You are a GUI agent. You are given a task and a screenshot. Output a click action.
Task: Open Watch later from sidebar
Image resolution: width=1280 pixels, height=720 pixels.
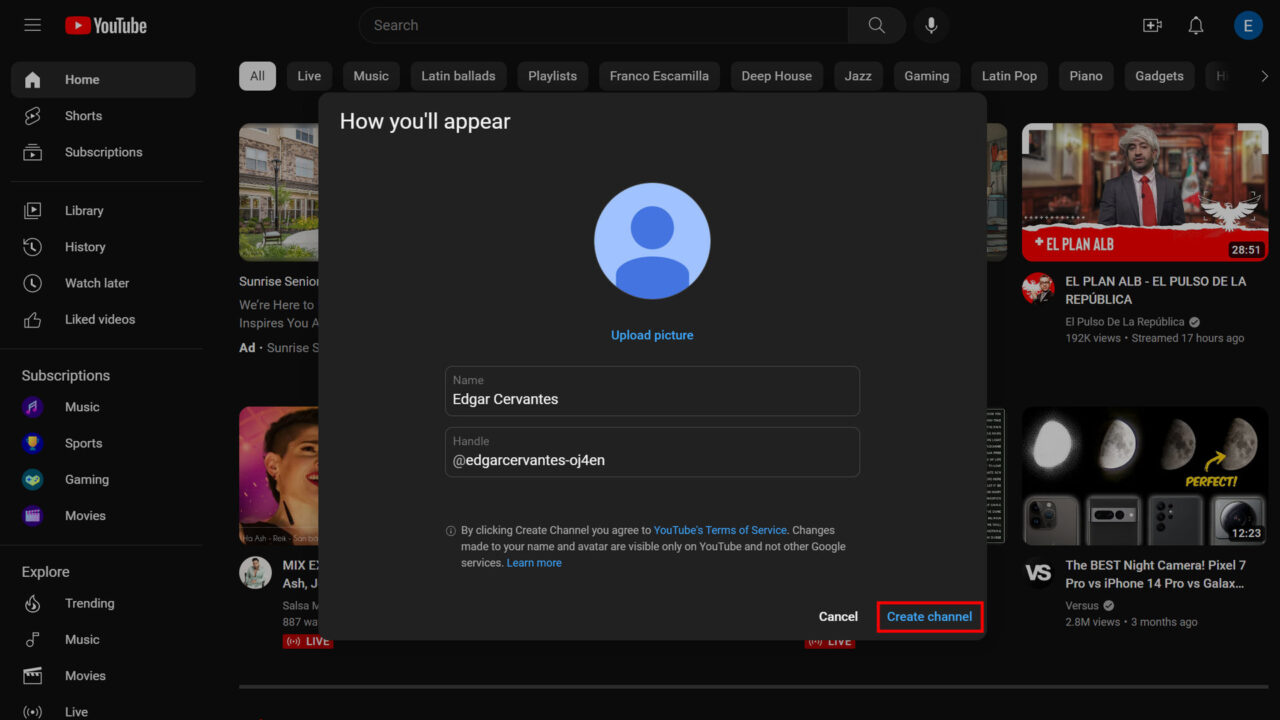[x=96, y=283]
